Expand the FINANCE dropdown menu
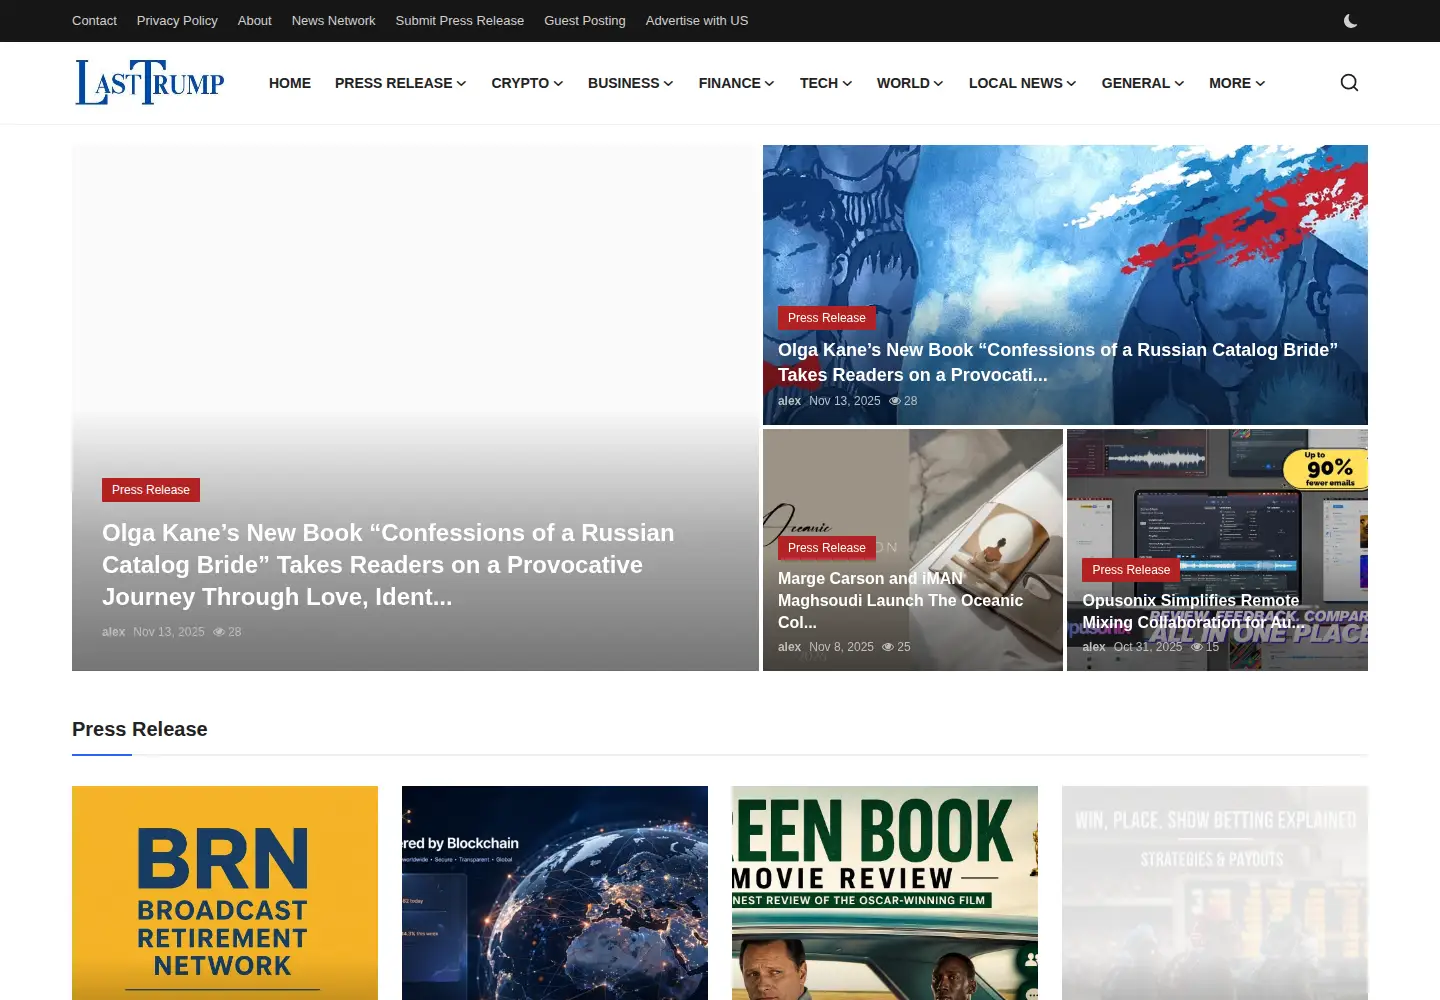Viewport: 1440px width, 1000px height. pyautogui.click(x=737, y=83)
